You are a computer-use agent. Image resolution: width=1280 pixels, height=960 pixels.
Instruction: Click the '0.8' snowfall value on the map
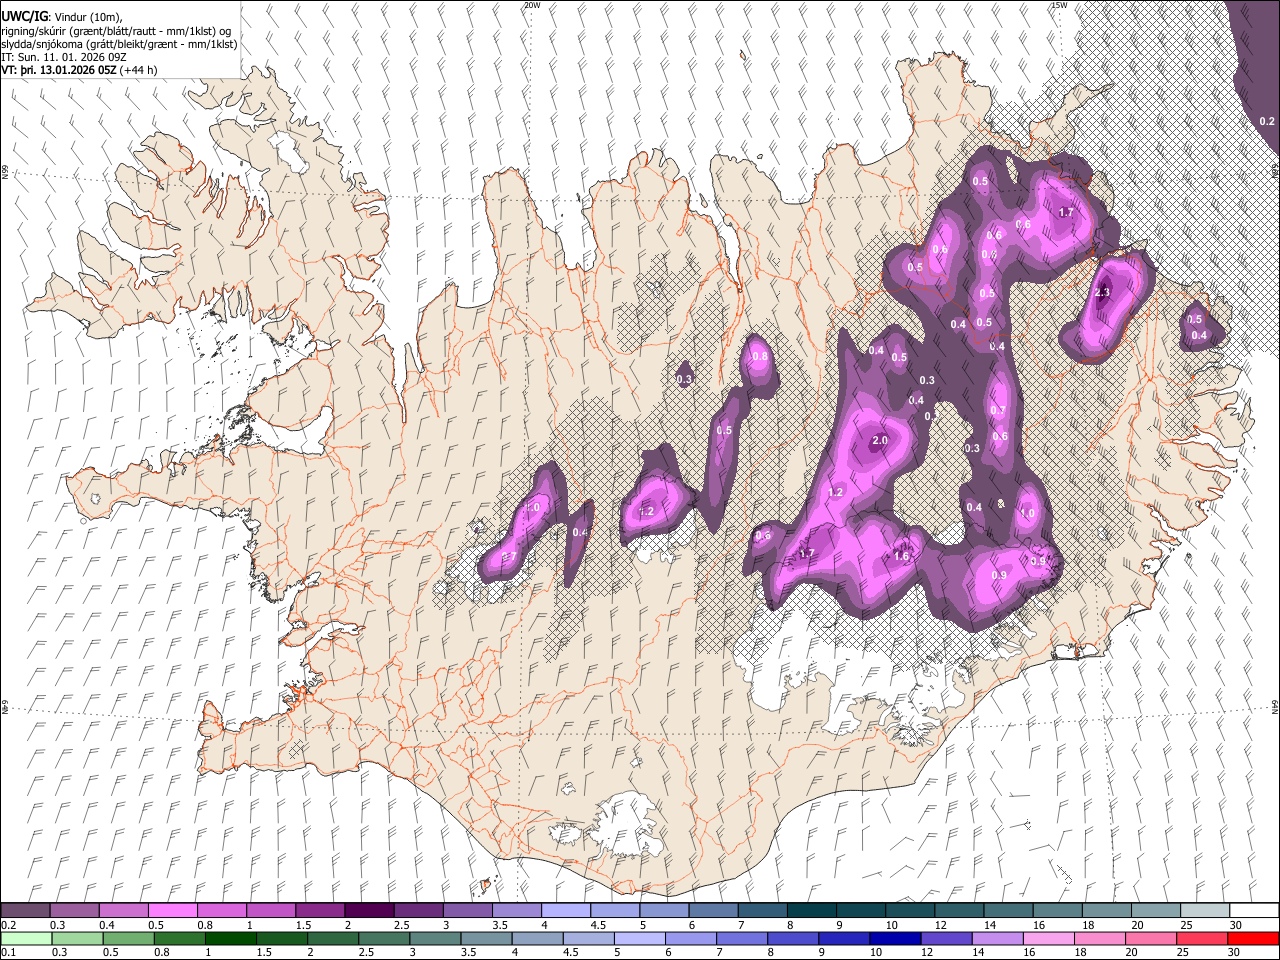point(759,357)
